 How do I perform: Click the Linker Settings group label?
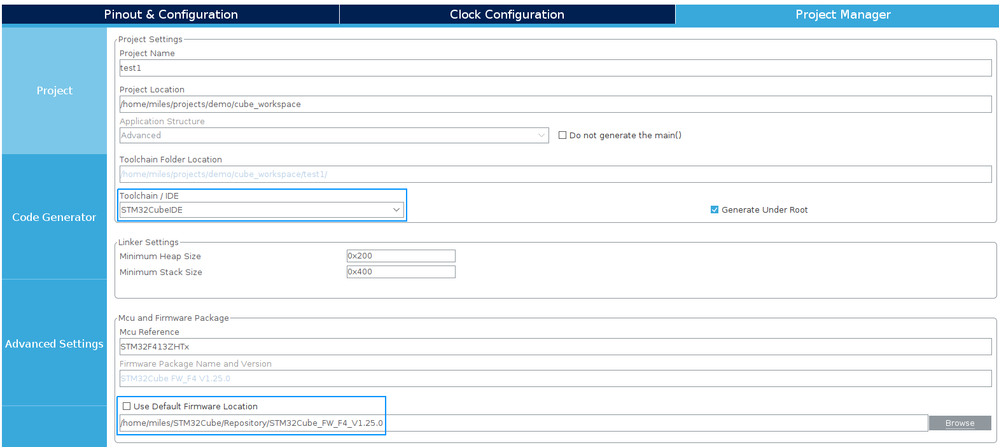(x=148, y=243)
